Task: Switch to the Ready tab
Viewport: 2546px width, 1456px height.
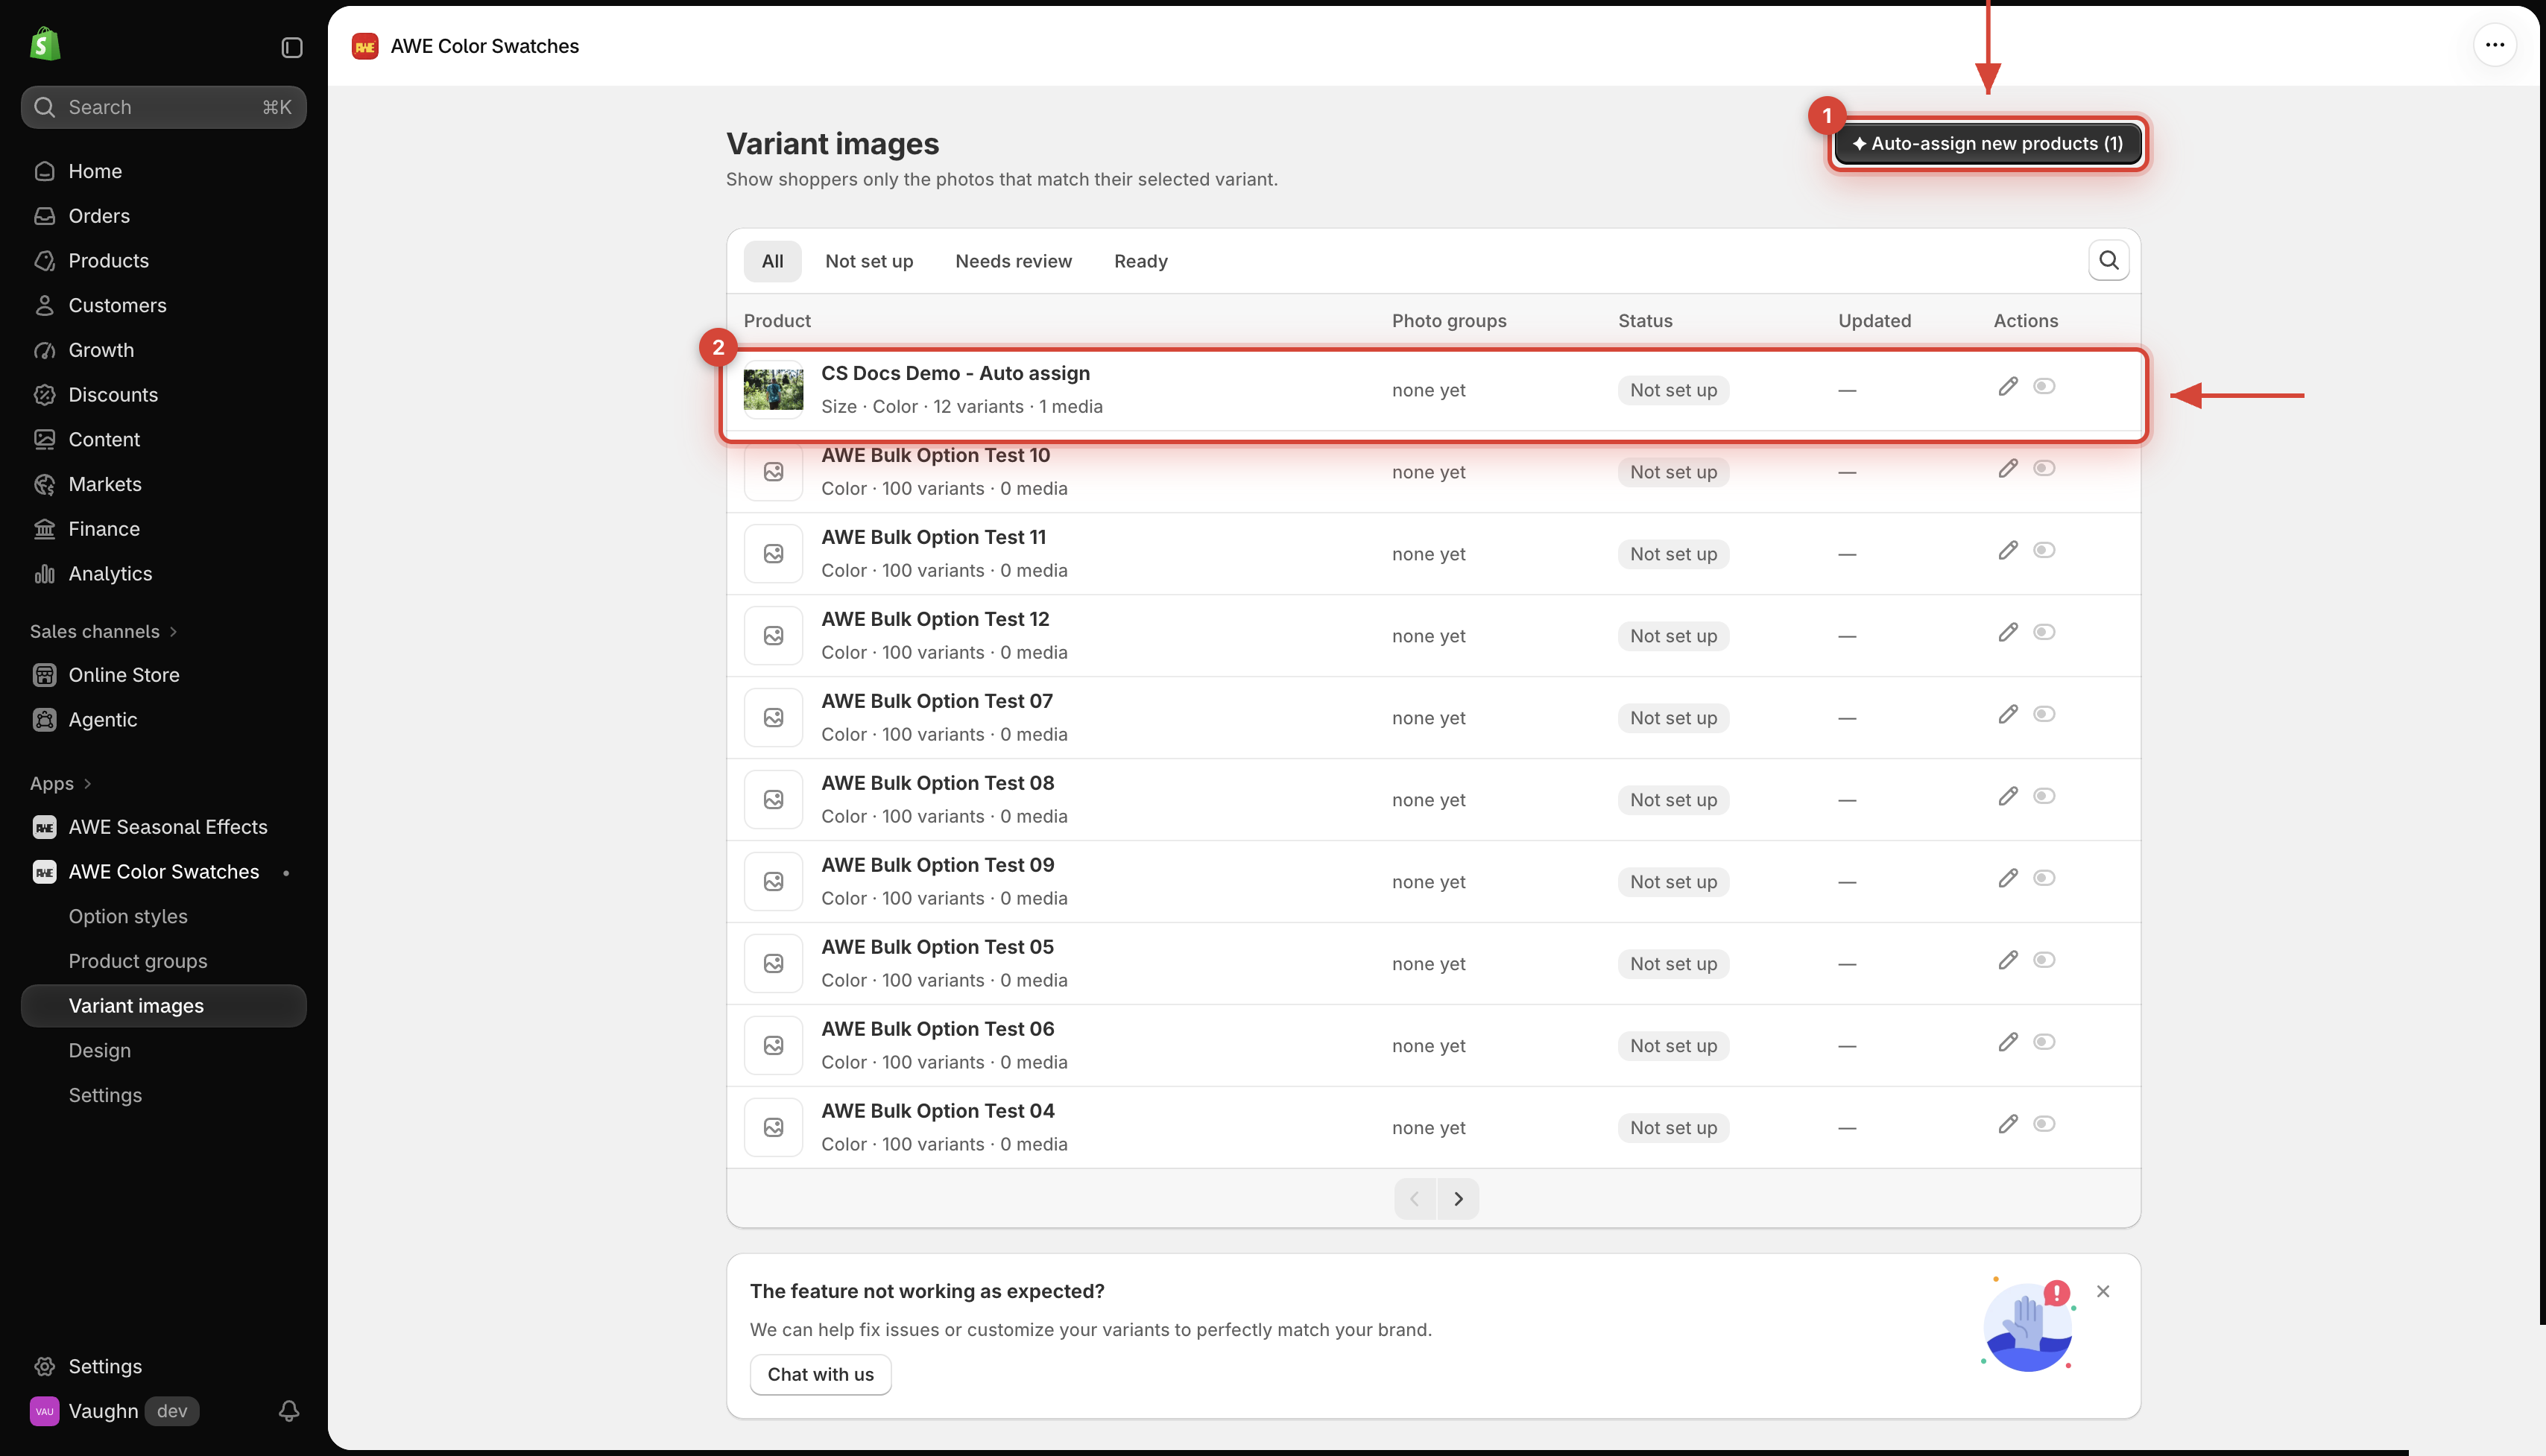Action: [1140, 261]
